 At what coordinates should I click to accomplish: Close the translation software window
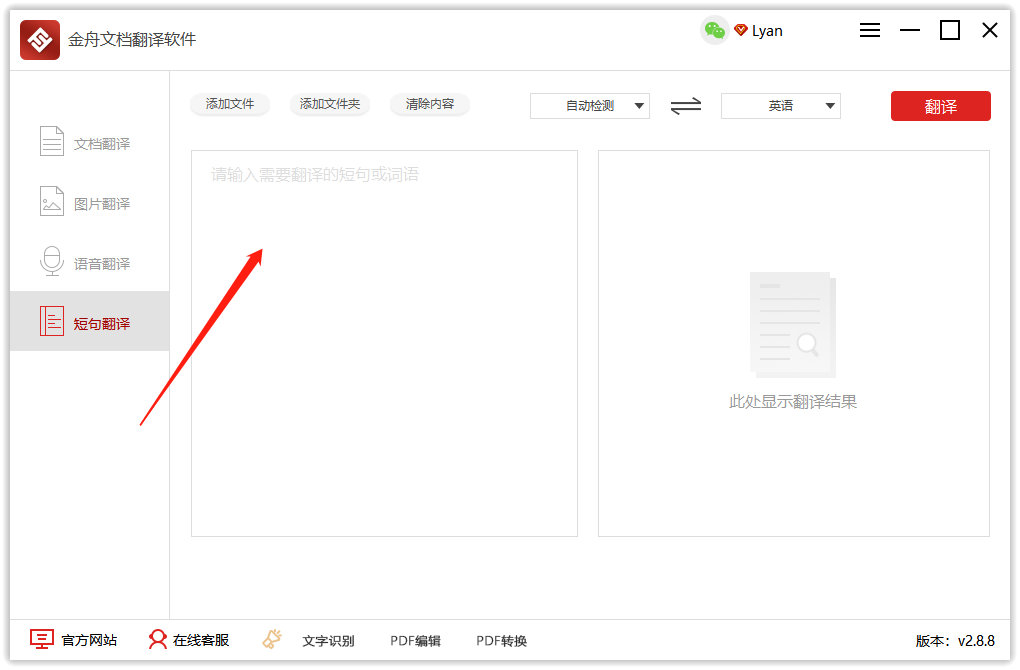990,30
